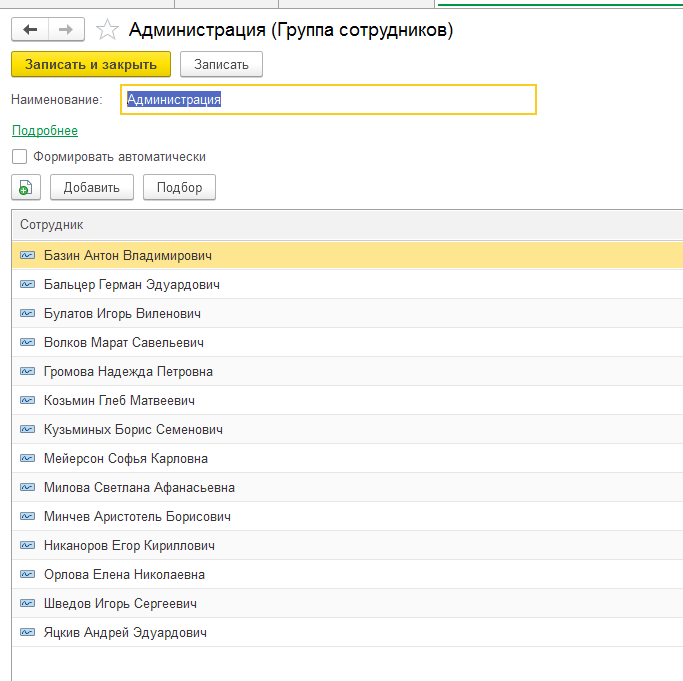Click row icon beside Яцкив Андрей Эдуардович
The image size is (683, 681).
point(27,633)
